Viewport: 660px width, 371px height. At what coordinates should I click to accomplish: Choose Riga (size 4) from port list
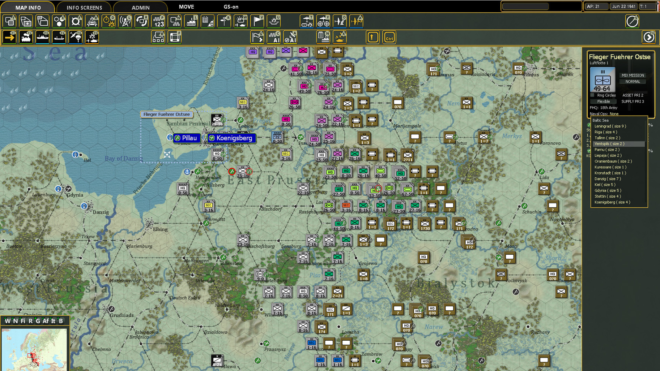click(618, 132)
